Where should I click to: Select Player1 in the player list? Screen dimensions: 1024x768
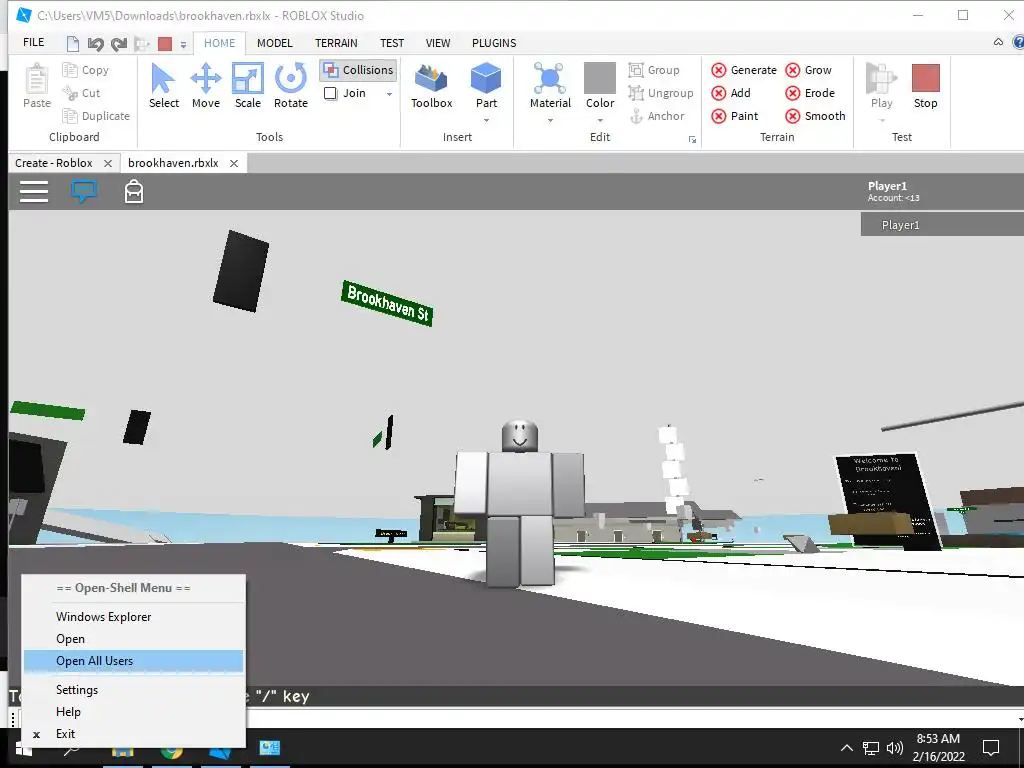pyautogui.click(x=942, y=225)
